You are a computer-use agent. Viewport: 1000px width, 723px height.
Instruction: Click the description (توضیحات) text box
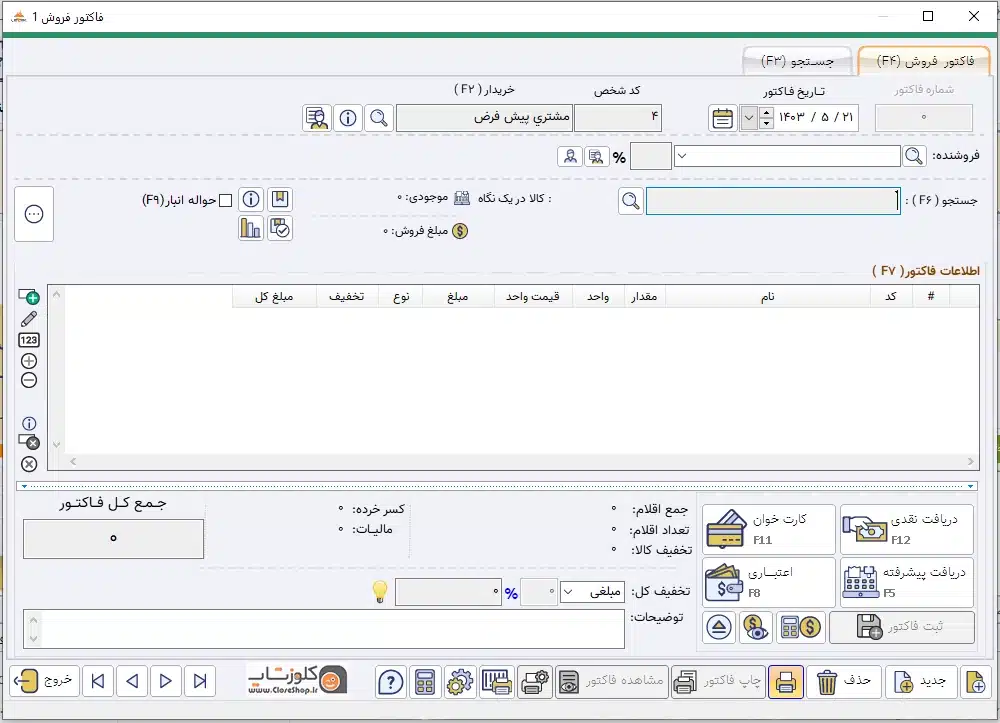click(324, 629)
